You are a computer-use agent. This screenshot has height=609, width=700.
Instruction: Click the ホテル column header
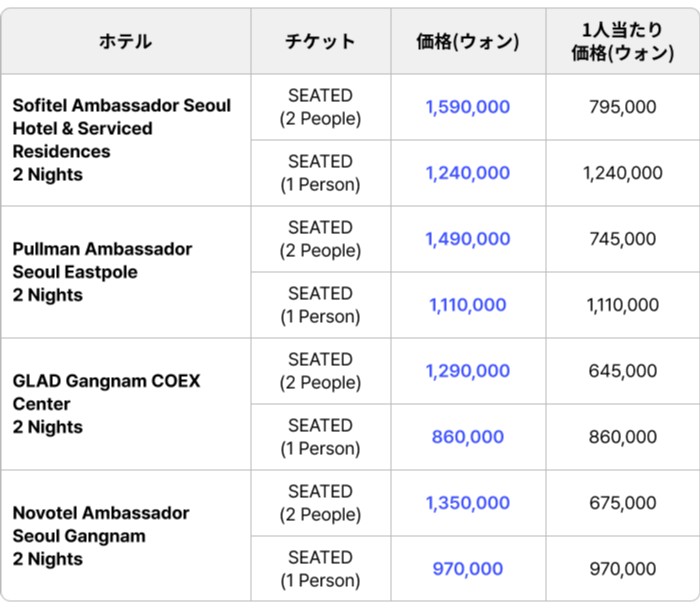[x=125, y=41]
